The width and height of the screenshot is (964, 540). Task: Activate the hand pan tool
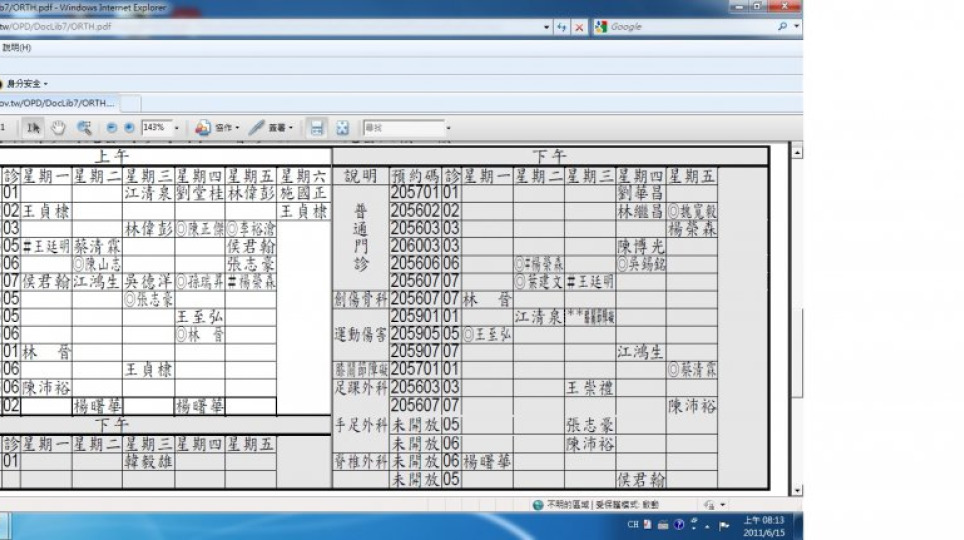pos(59,128)
